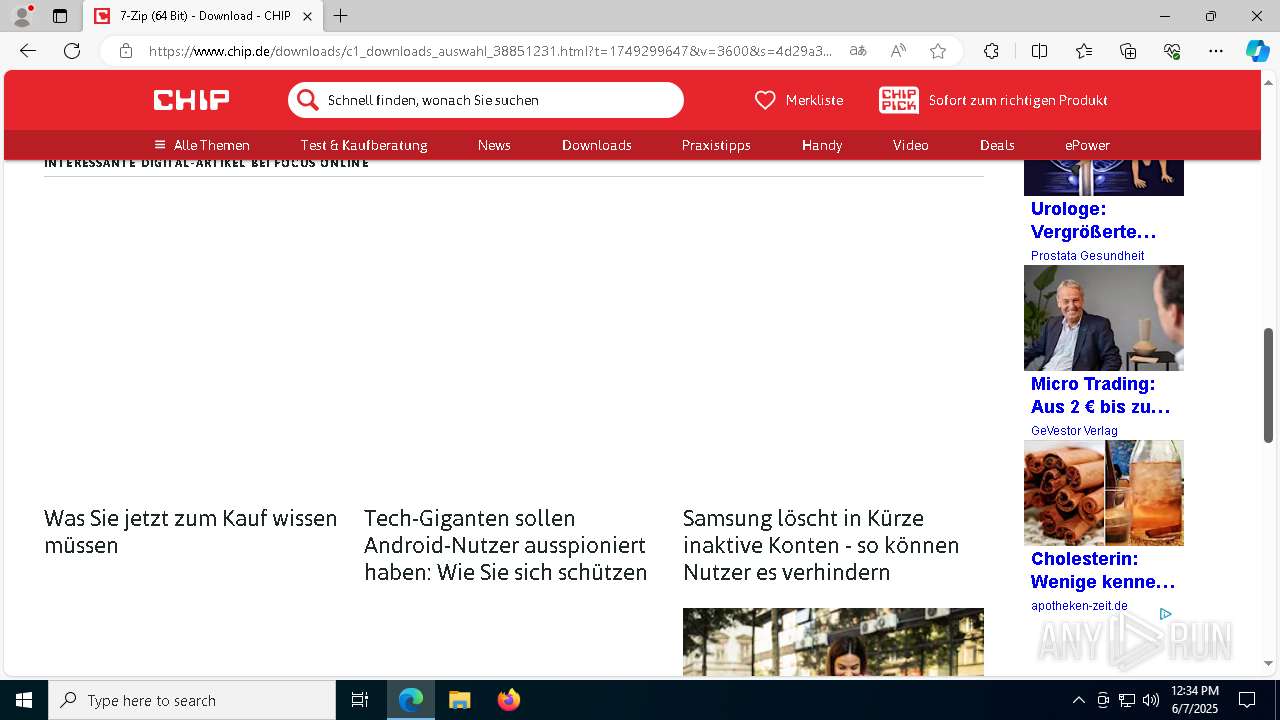Click scrollbar up arrow
1280x720 pixels.
[1268, 81]
